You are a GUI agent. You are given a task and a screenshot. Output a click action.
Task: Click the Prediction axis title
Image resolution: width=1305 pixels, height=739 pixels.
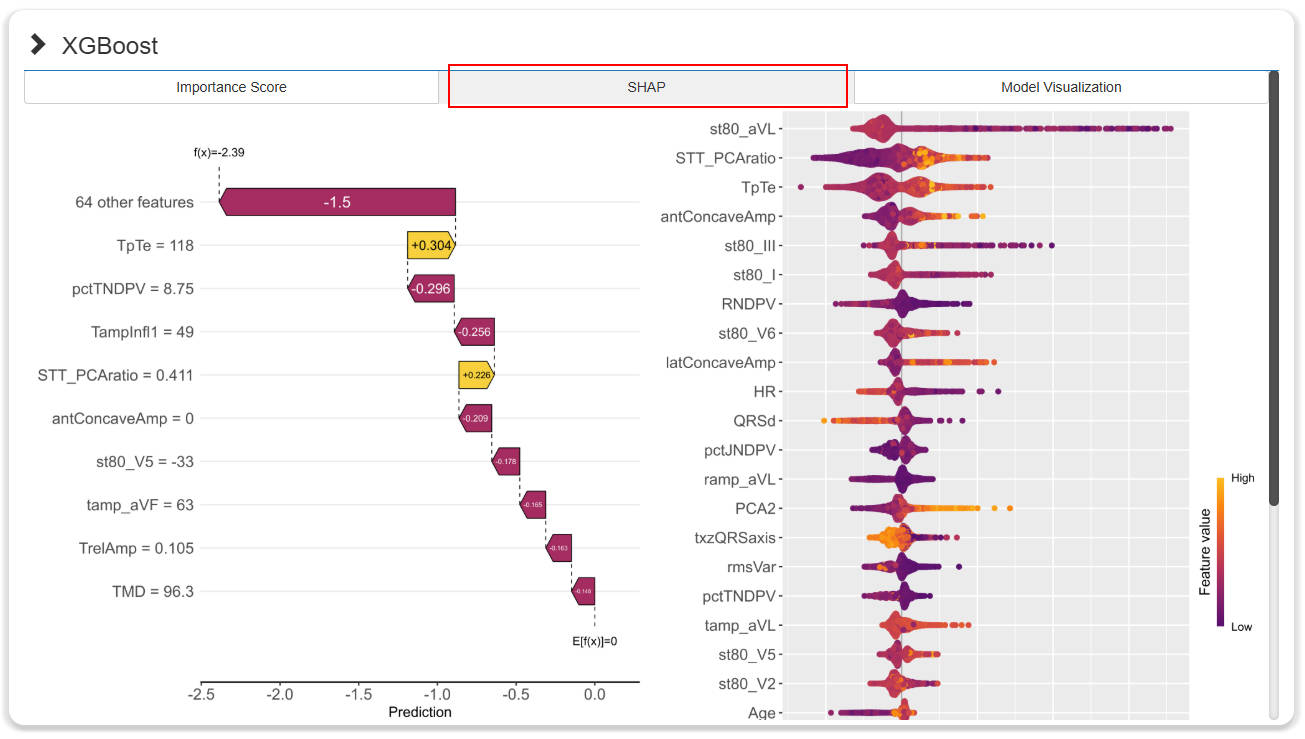point(419,712)
